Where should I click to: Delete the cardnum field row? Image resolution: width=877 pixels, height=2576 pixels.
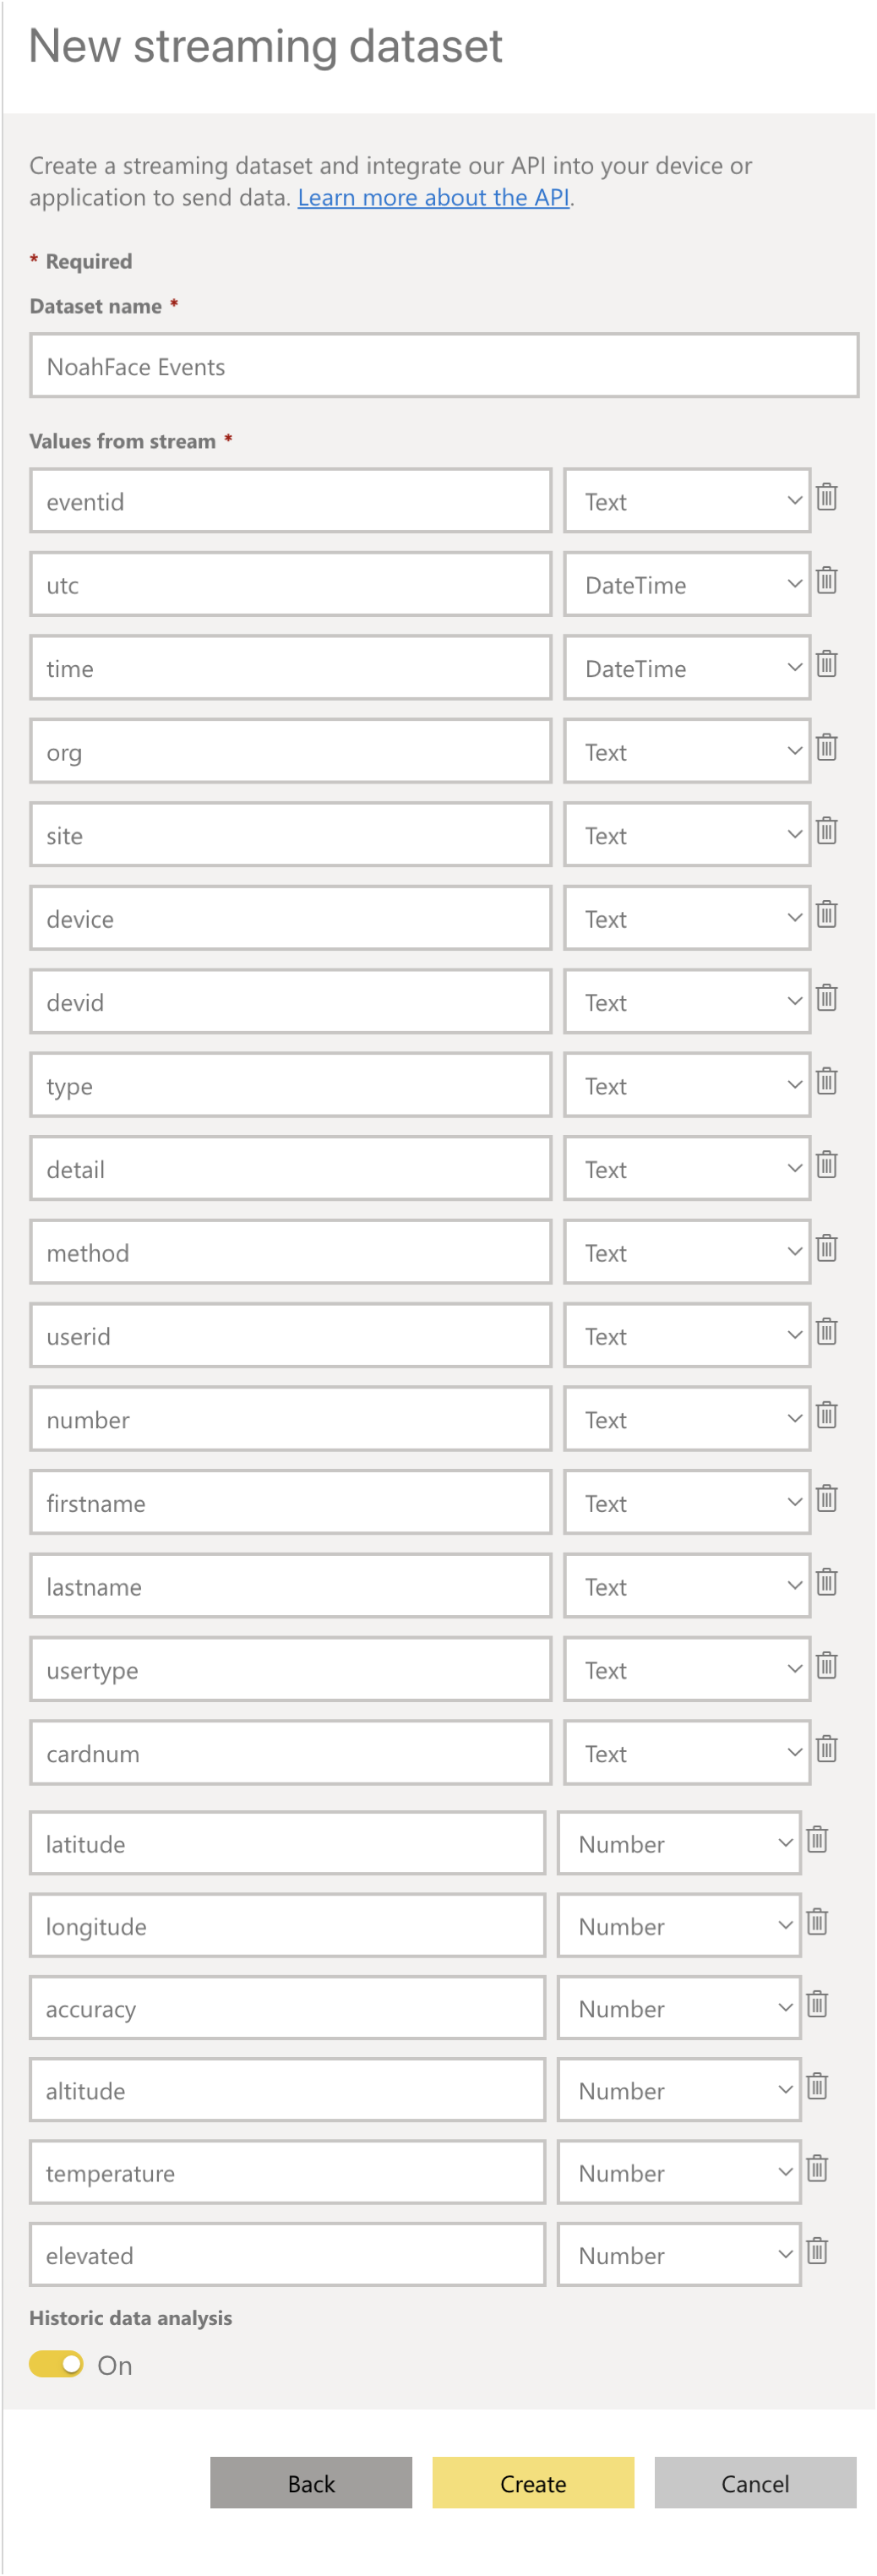click(x=826, y=1749)
